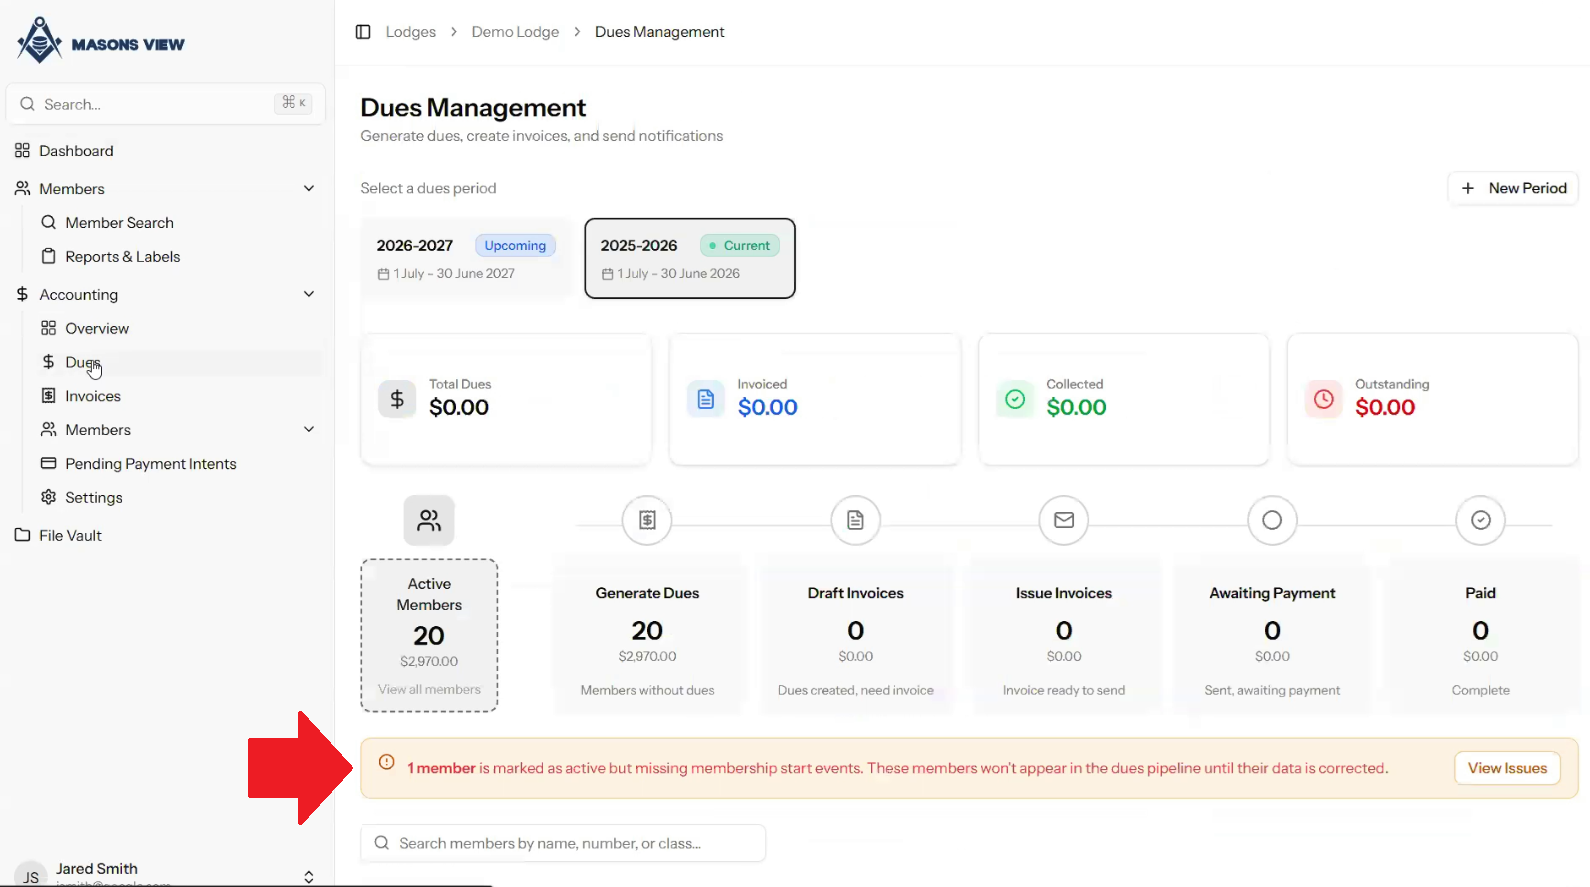Click the JS user avatar

(31, 875)
